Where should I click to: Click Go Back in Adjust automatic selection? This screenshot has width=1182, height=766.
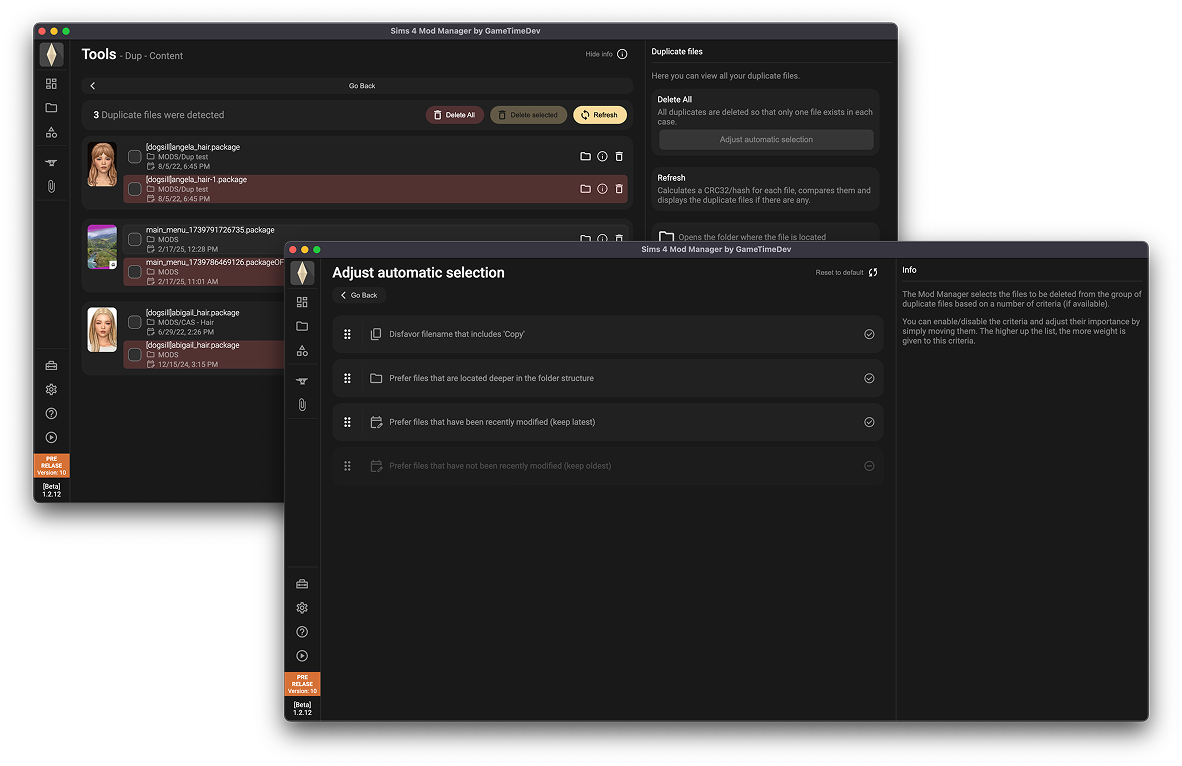pyautogui.click(x=359, y=295)
